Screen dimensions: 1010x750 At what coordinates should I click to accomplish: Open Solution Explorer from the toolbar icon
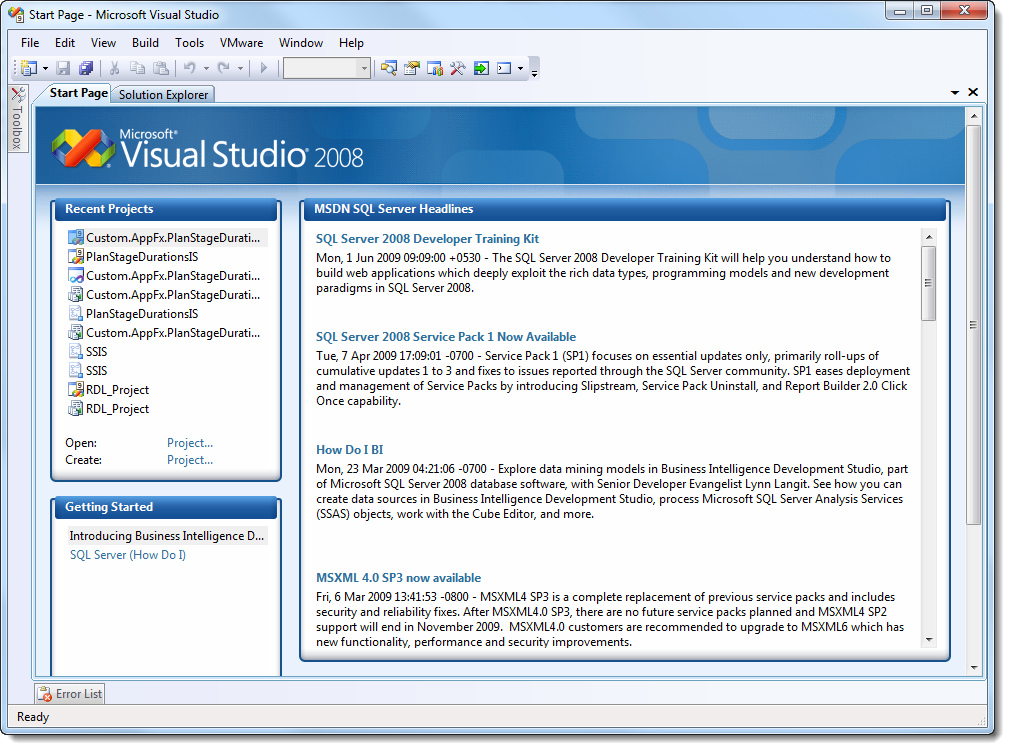389,69
